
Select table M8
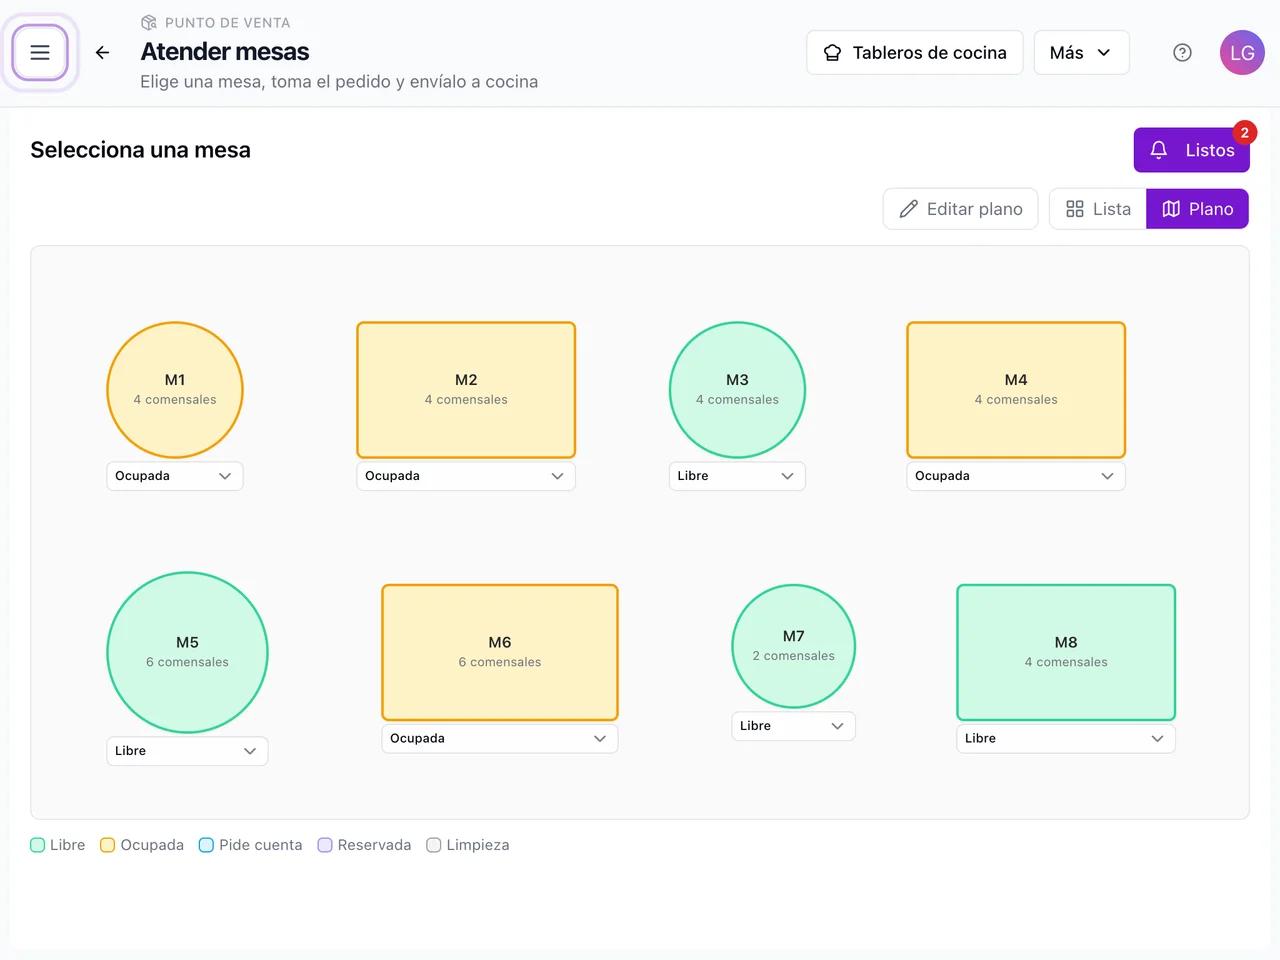(1066, 652)
